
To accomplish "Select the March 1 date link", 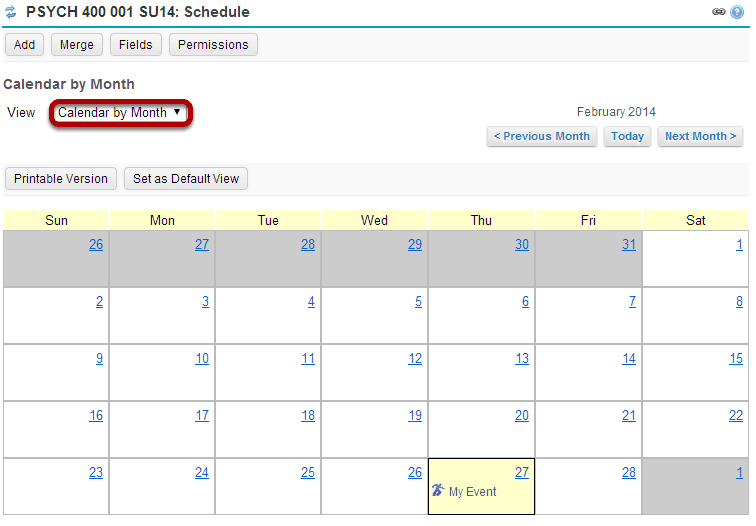I will (739, 472).
